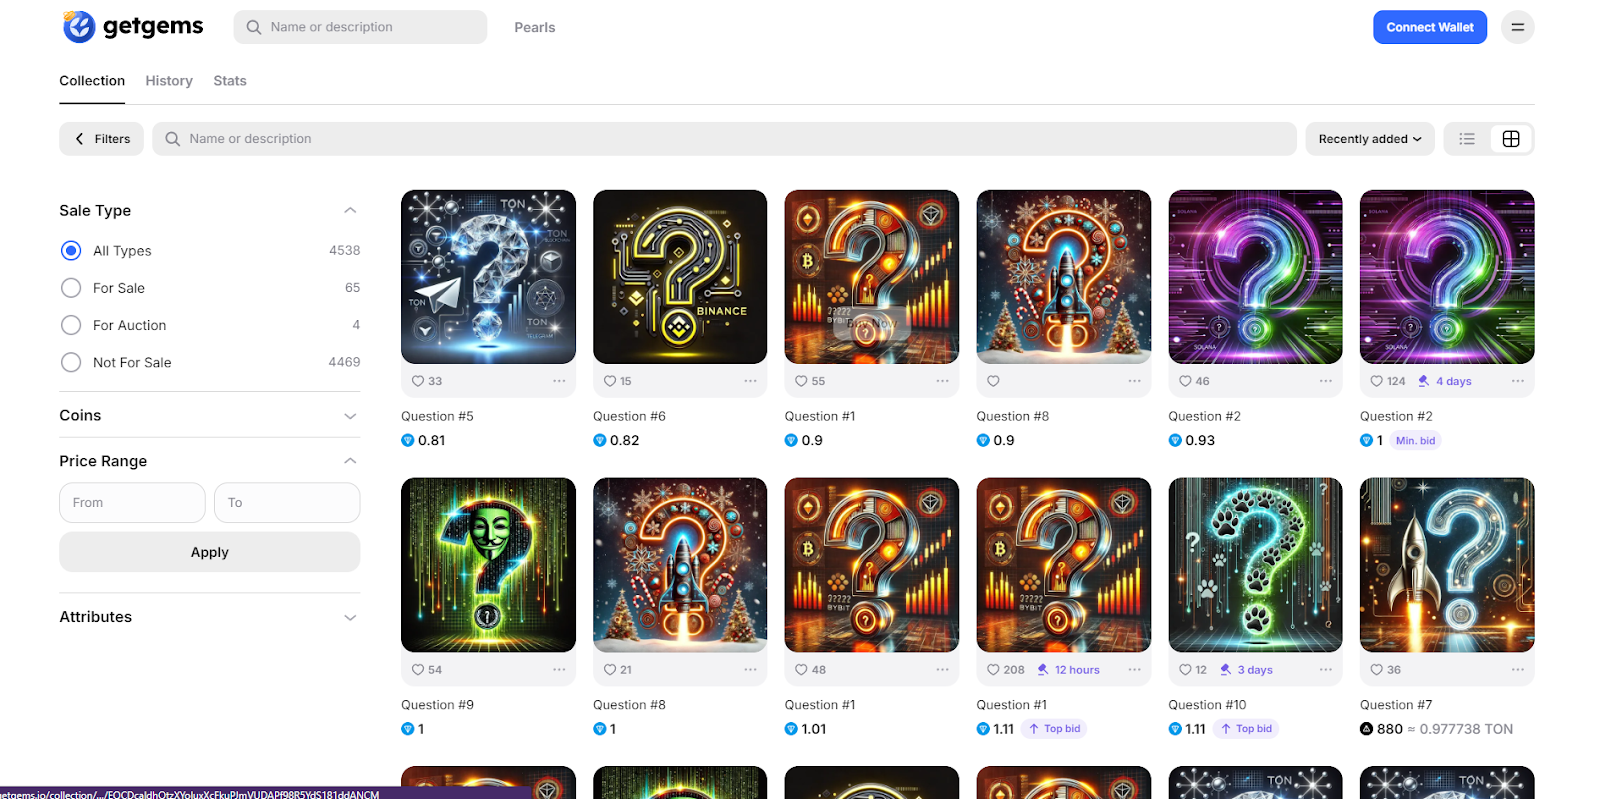Open the Recently added sort dropdown
The image size is (1600, 799).
click(x=1369, y=139)
